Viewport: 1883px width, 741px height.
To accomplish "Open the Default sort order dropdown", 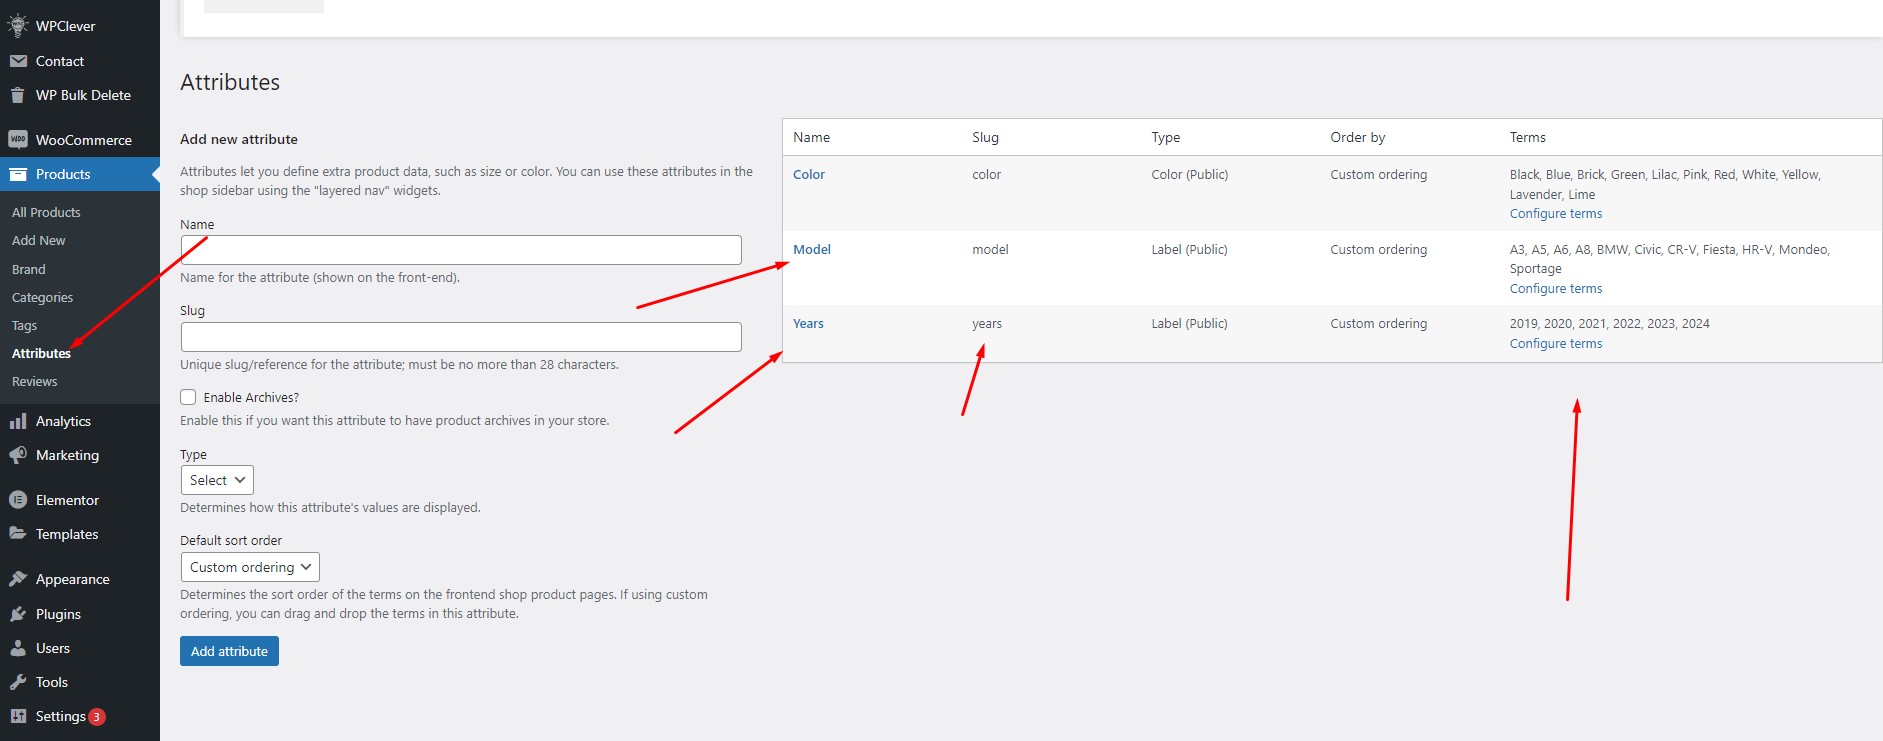I will 250,567.
